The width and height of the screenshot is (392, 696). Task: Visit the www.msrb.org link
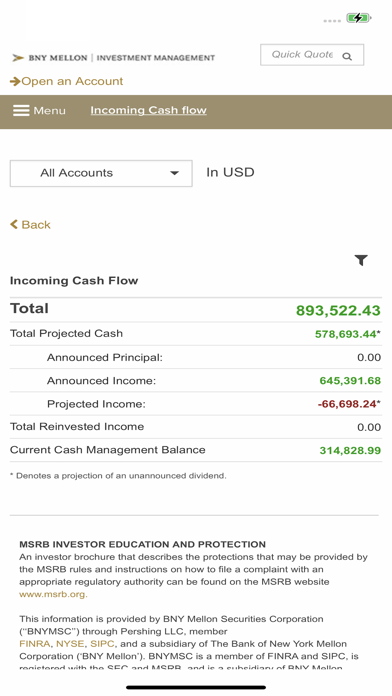click(x=53, y=594)
